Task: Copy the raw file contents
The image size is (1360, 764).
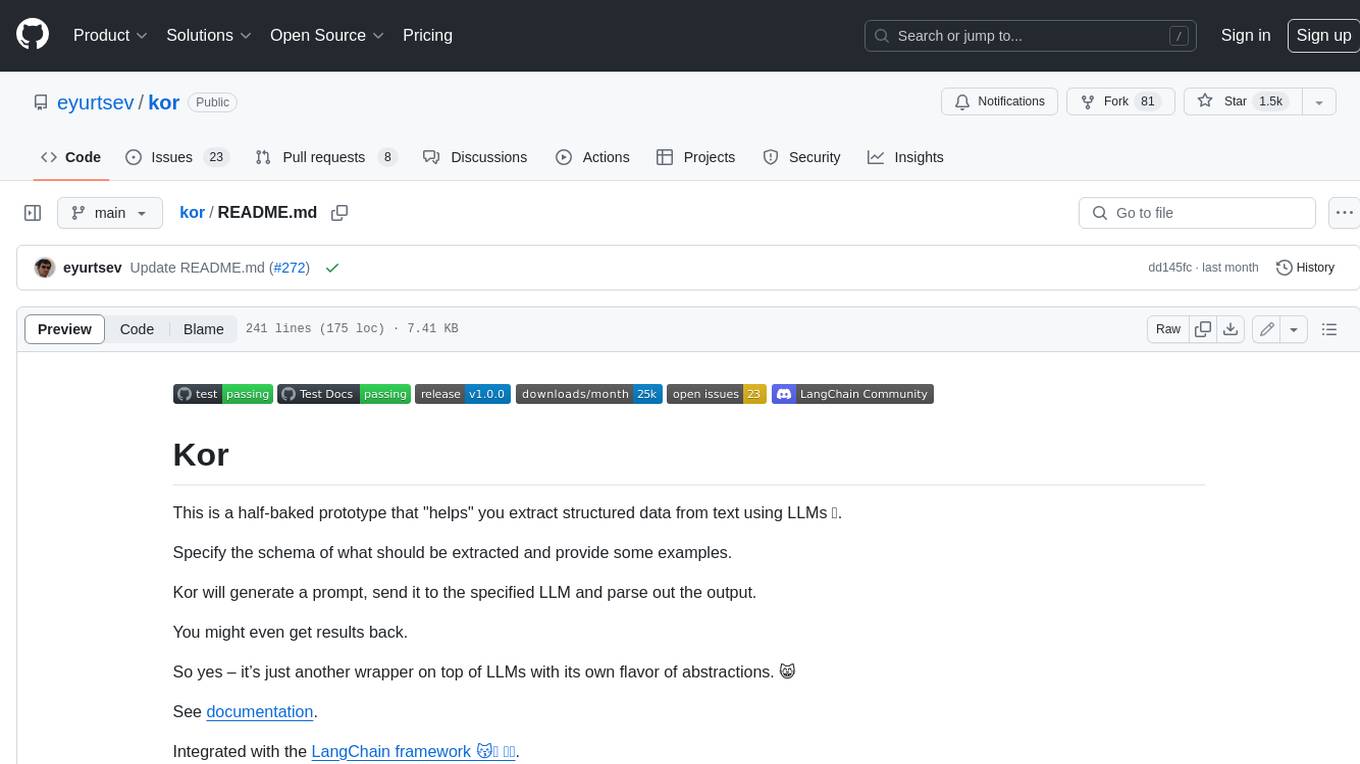Action: point(1203,329)
